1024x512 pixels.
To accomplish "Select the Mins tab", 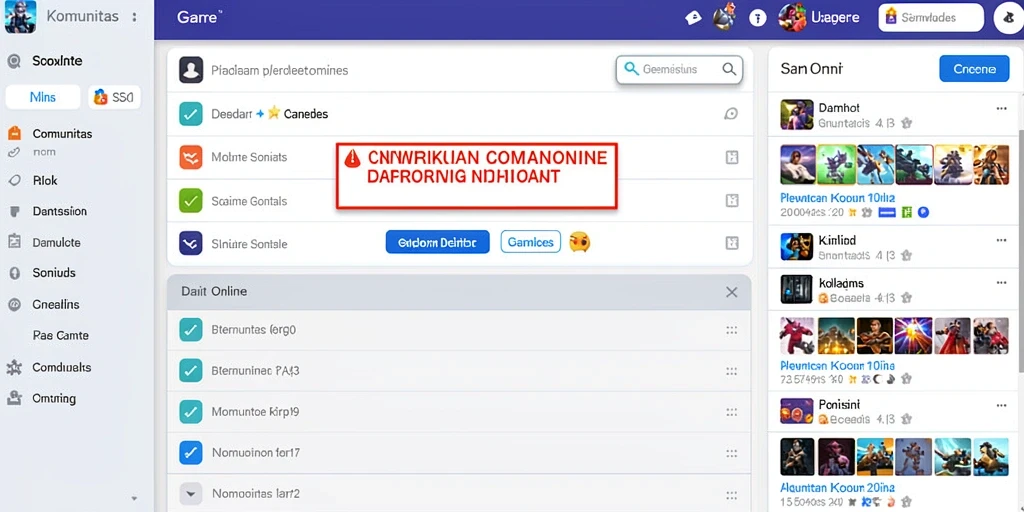I will click(43, 97).
